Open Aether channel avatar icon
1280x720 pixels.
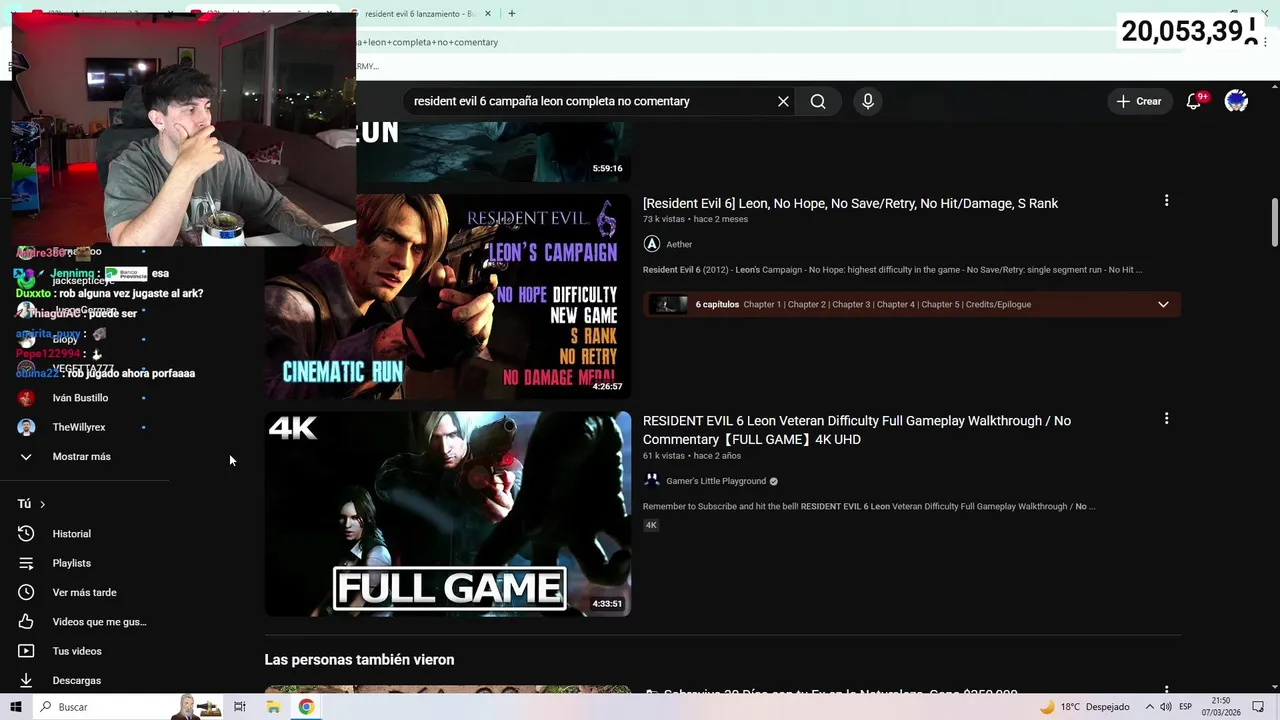[652, 244]
